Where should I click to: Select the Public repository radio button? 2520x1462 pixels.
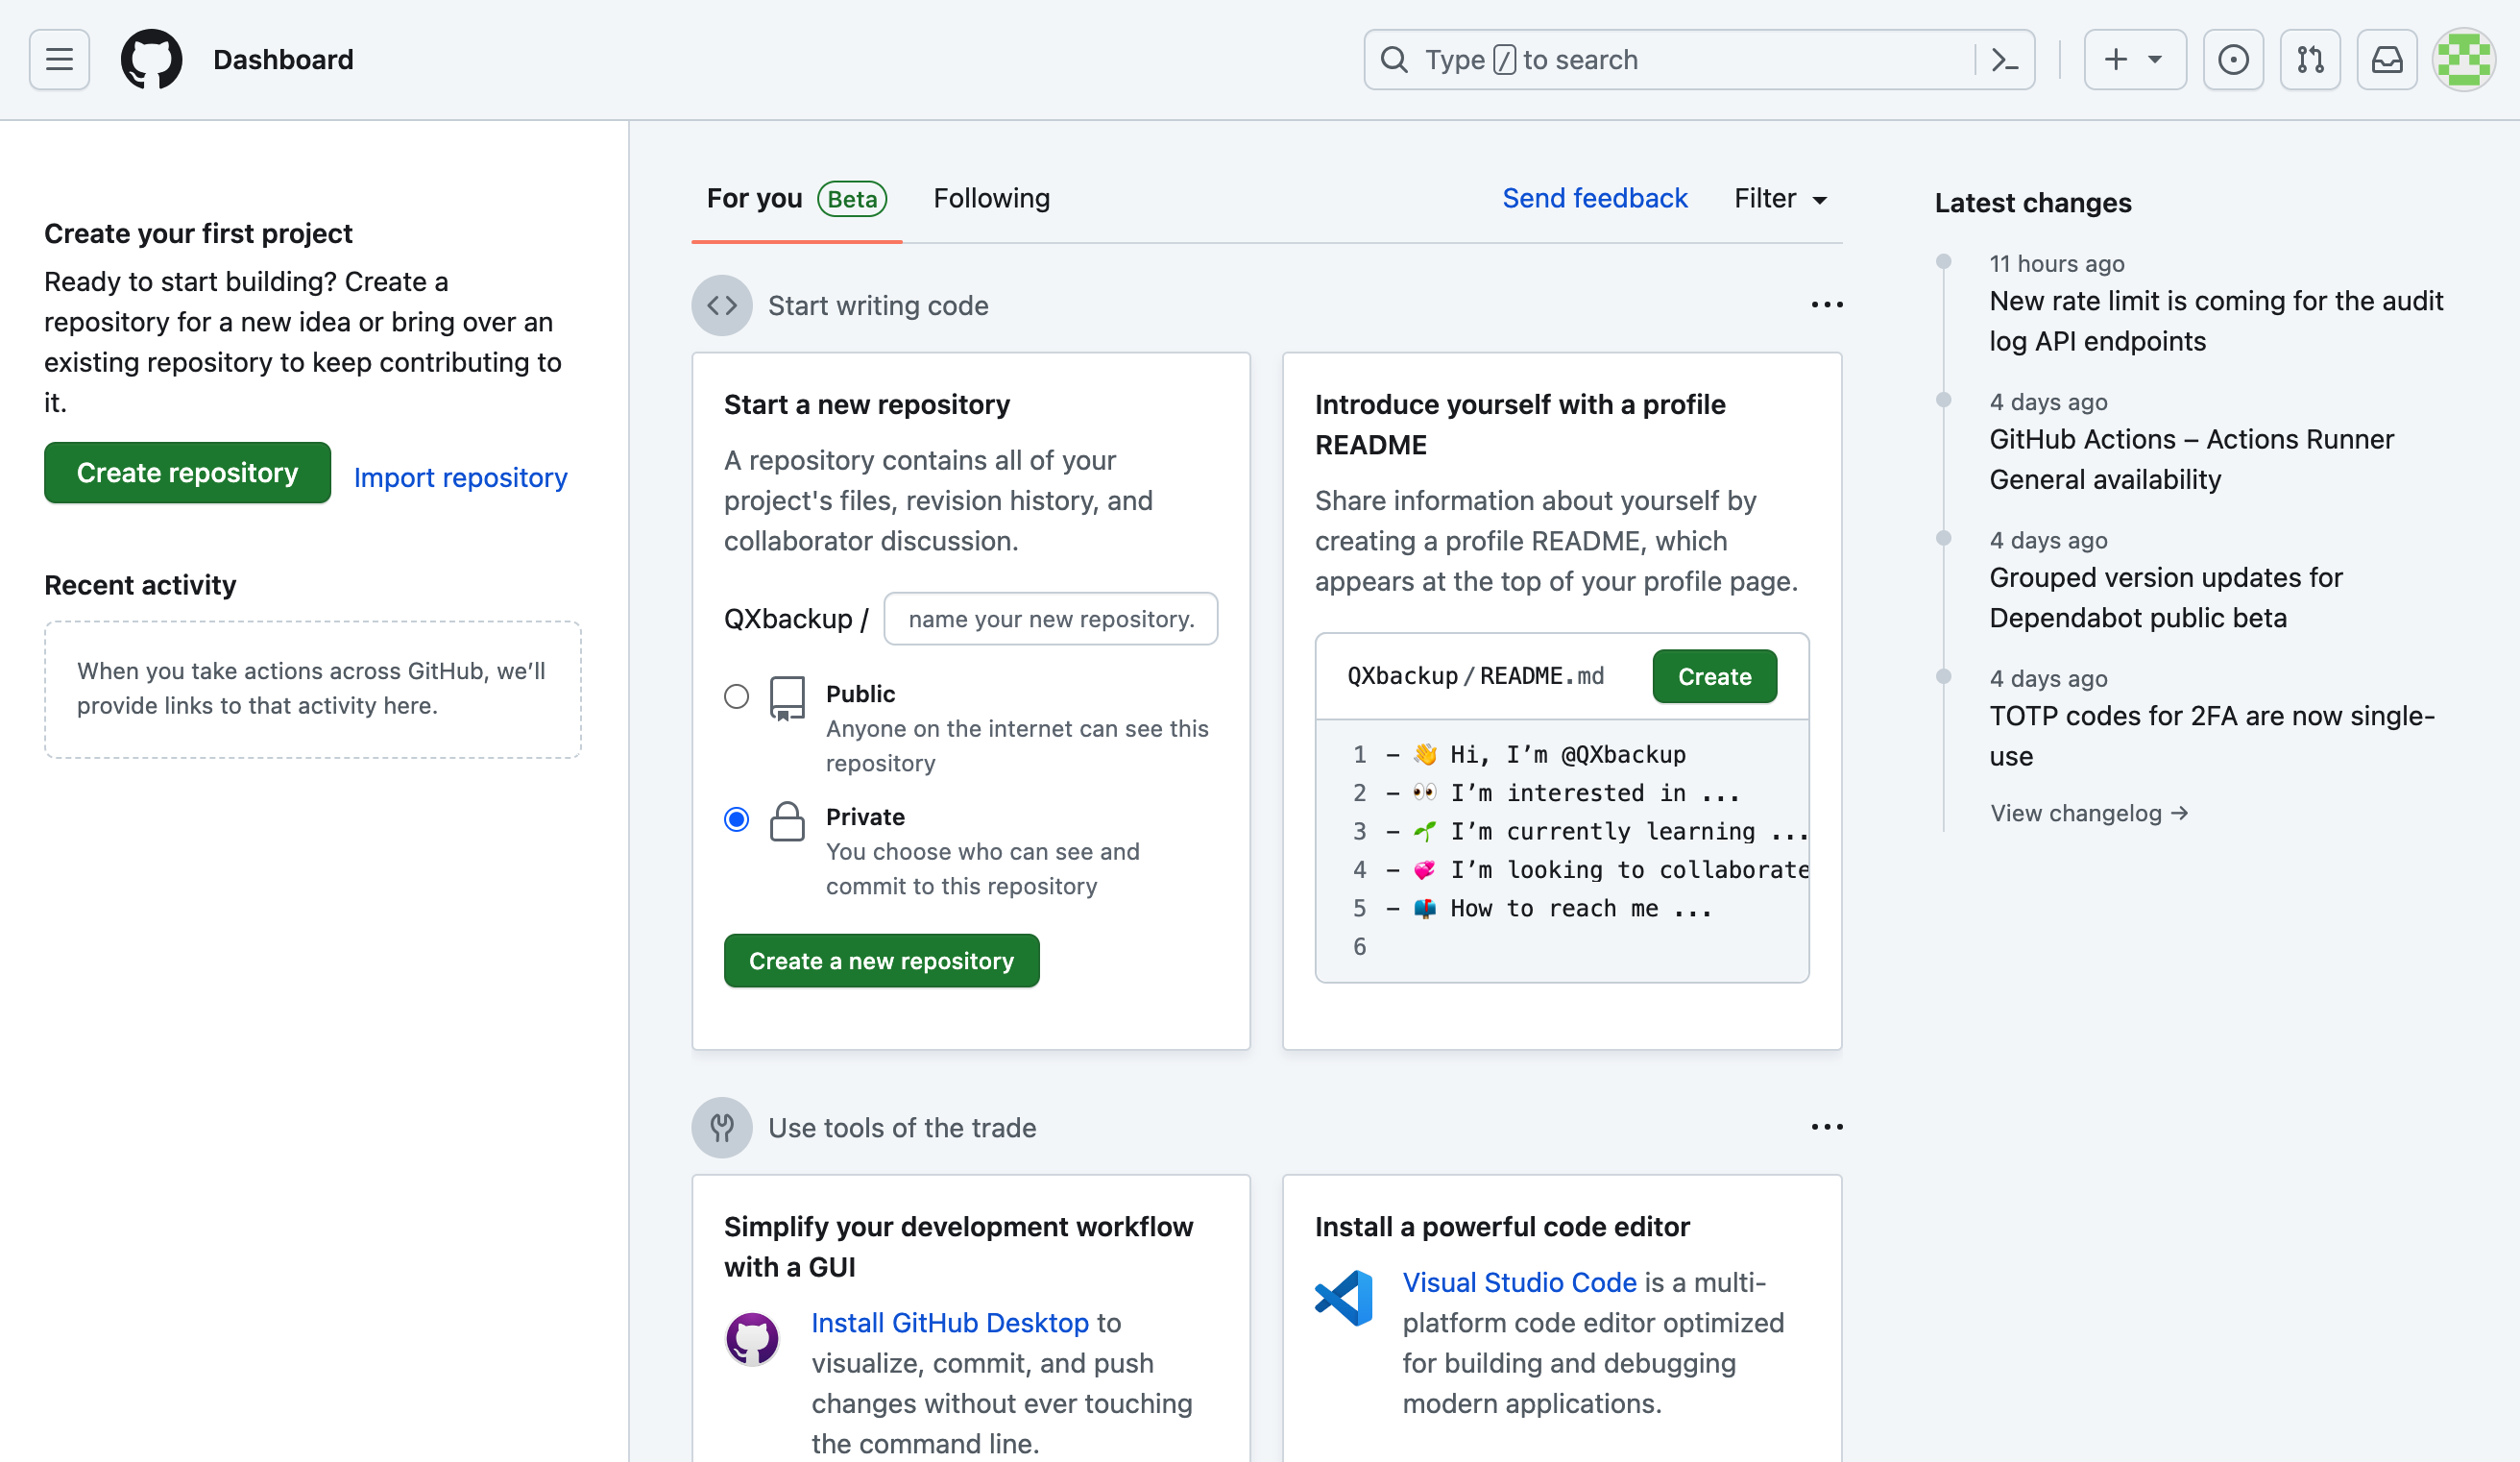[736, 694]
